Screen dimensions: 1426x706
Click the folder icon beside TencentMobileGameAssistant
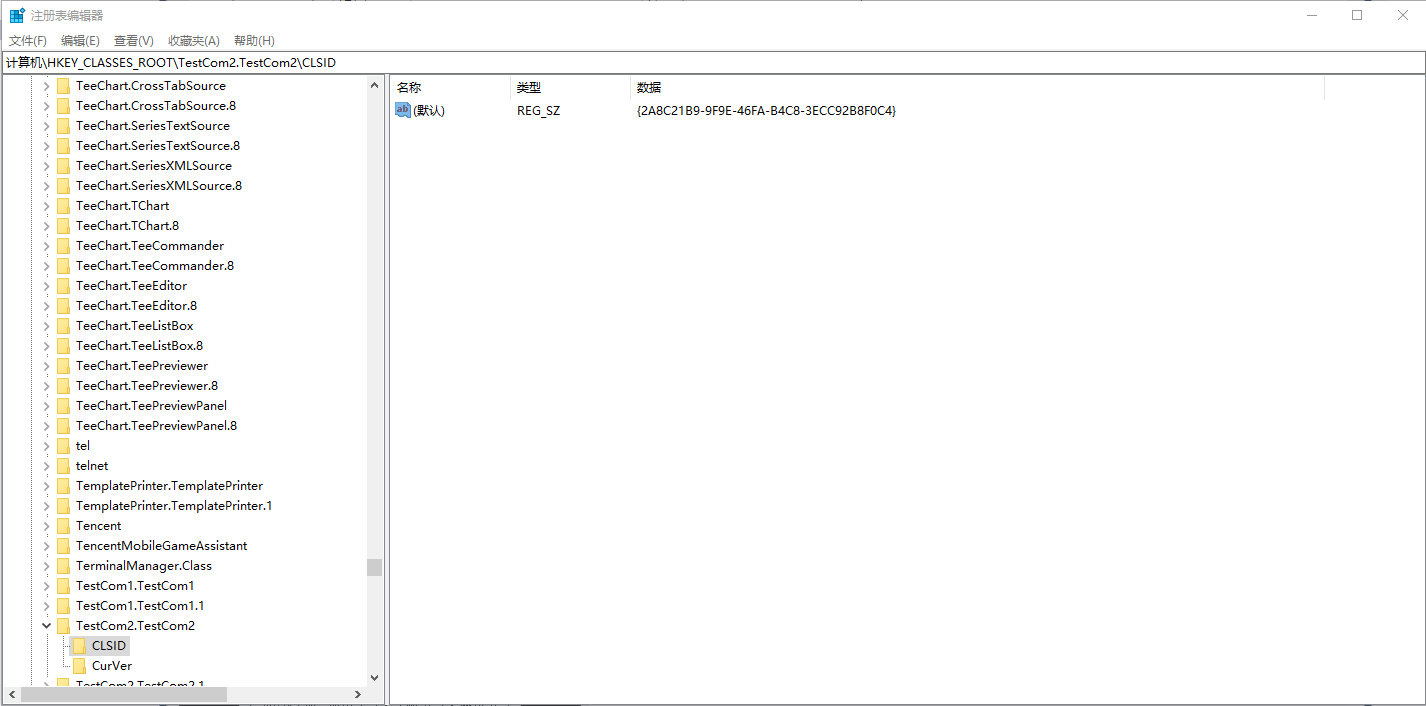click(x=64, y=545)
